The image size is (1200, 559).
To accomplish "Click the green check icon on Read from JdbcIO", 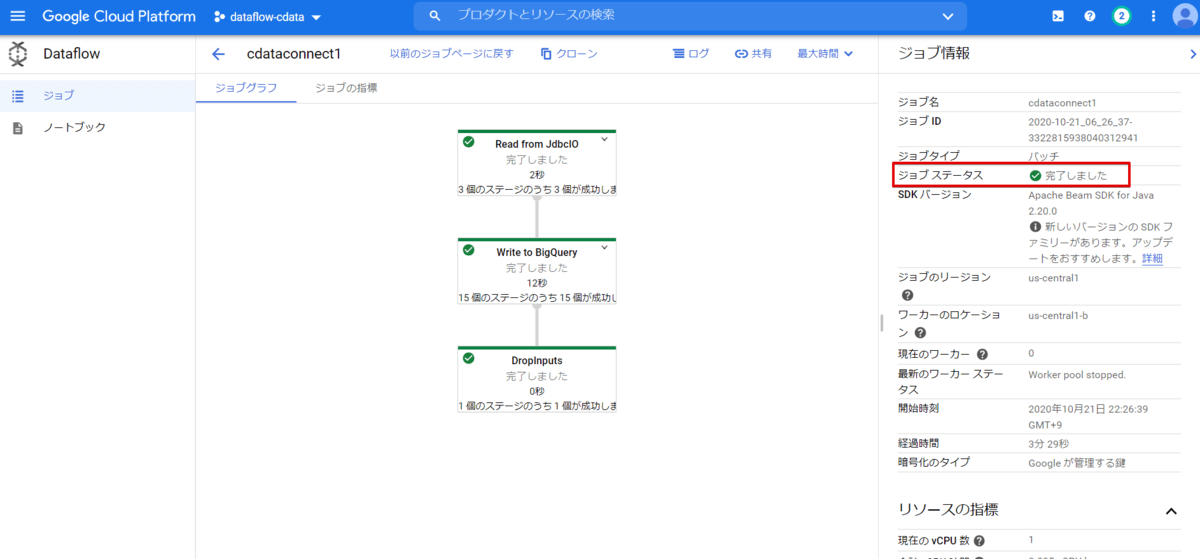I will pyautogui.click(x=469, y=142).
